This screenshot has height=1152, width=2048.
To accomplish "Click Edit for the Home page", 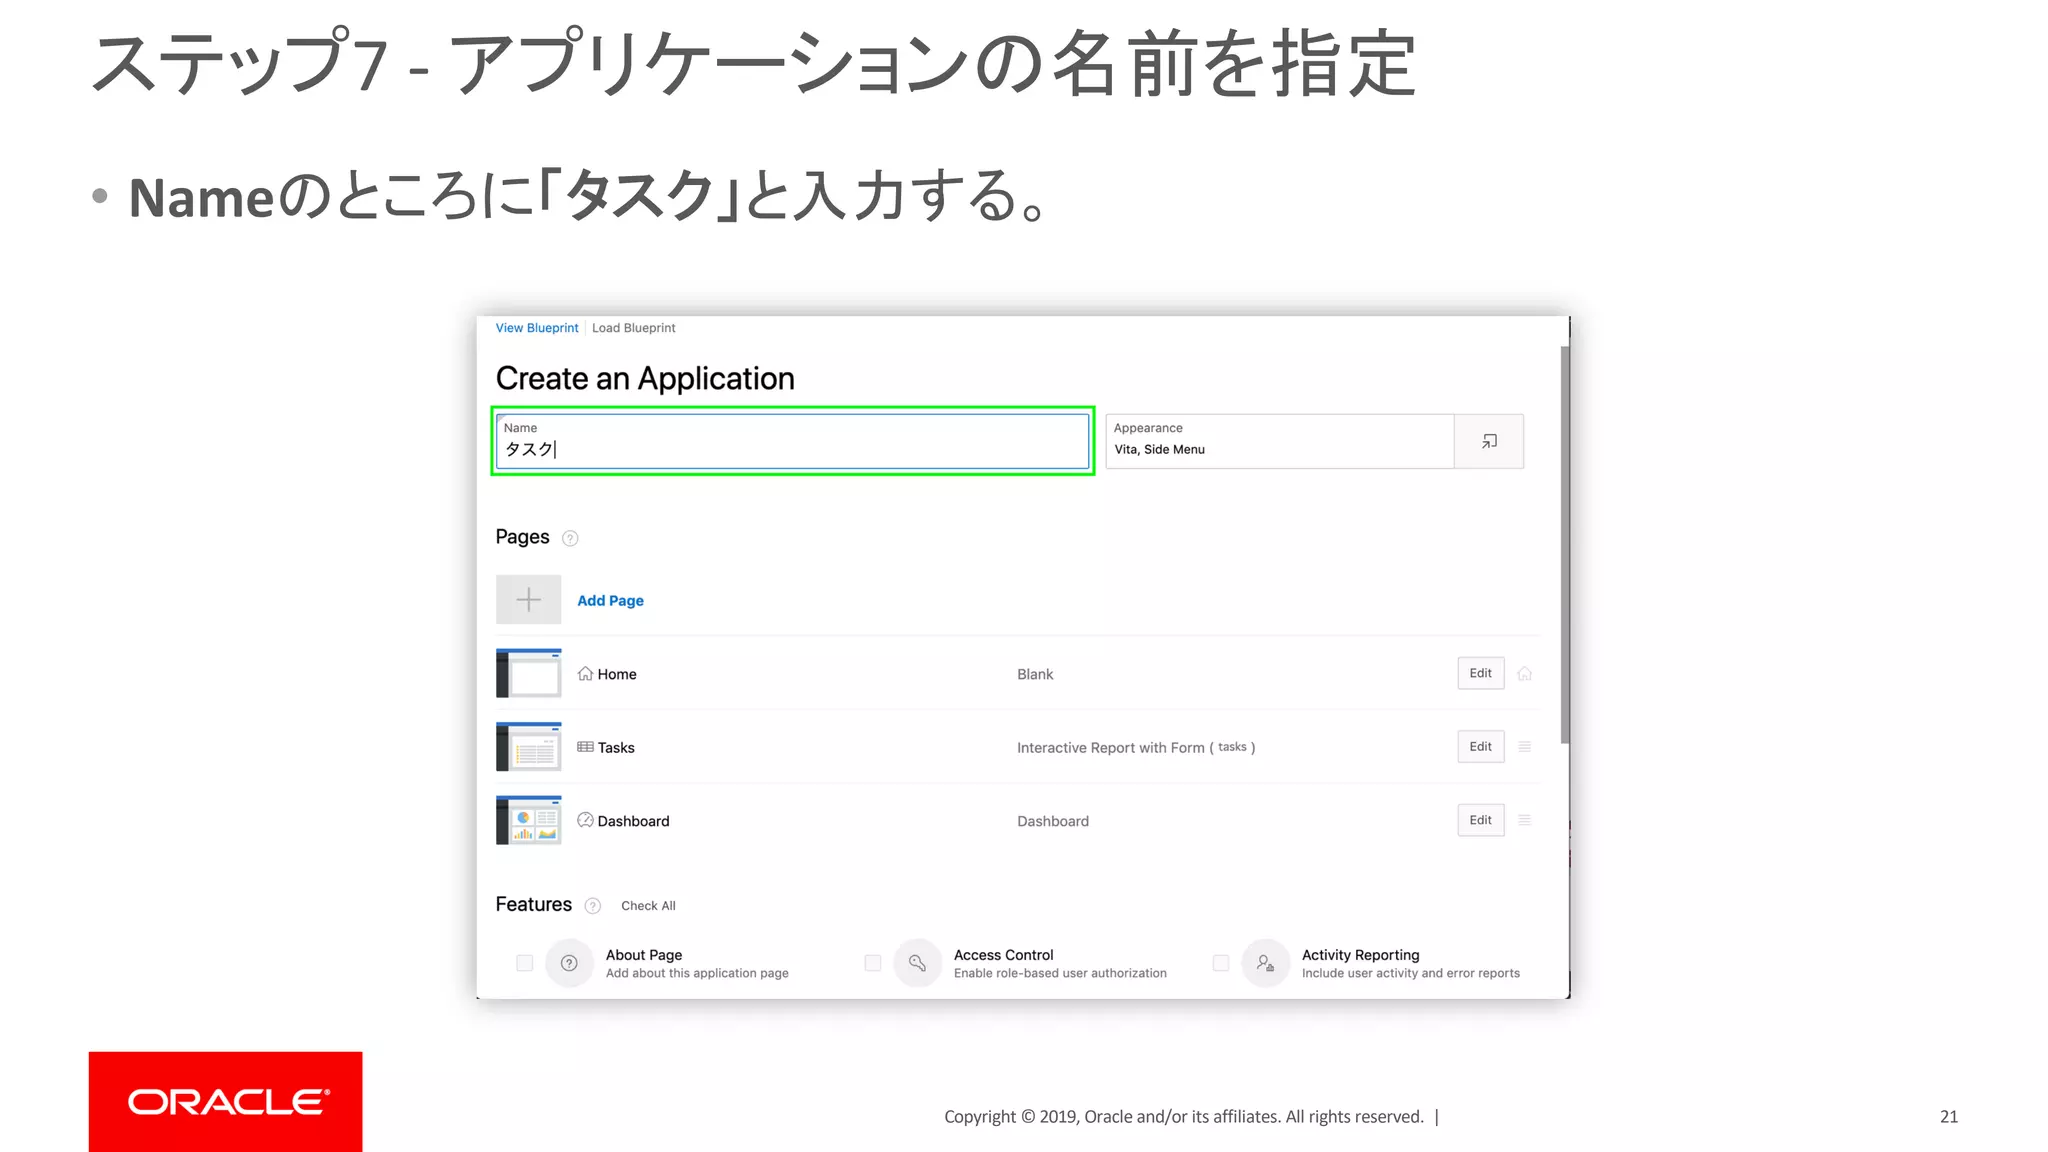I will pos(1481,673).
